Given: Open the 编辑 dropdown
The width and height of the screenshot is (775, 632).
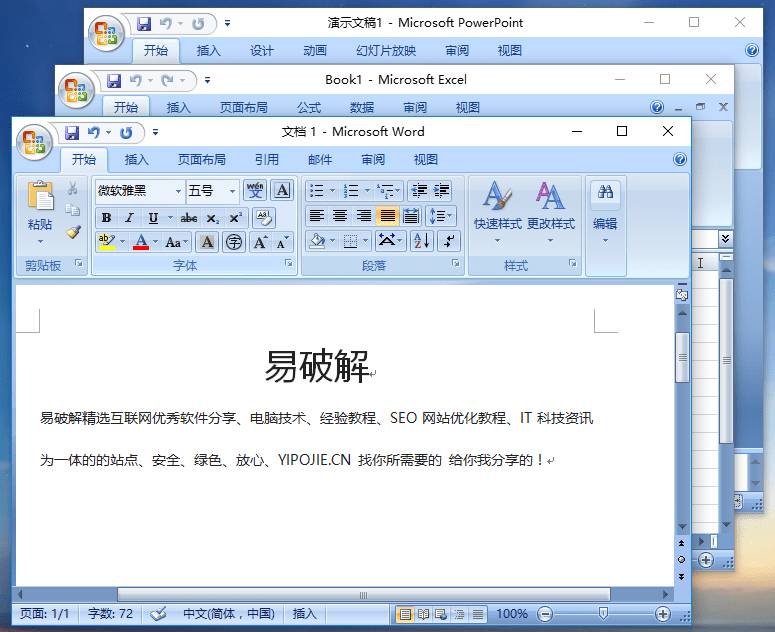Looking at the screenshot, I should [605, 212].
